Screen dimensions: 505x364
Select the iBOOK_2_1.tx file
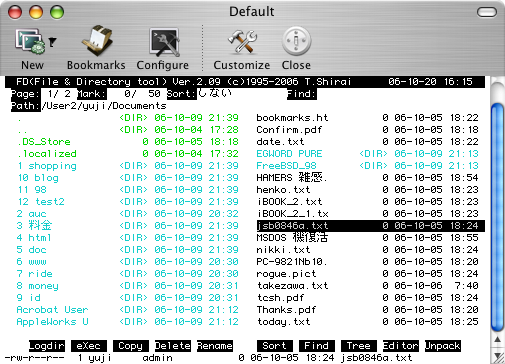tap(368, 214)
